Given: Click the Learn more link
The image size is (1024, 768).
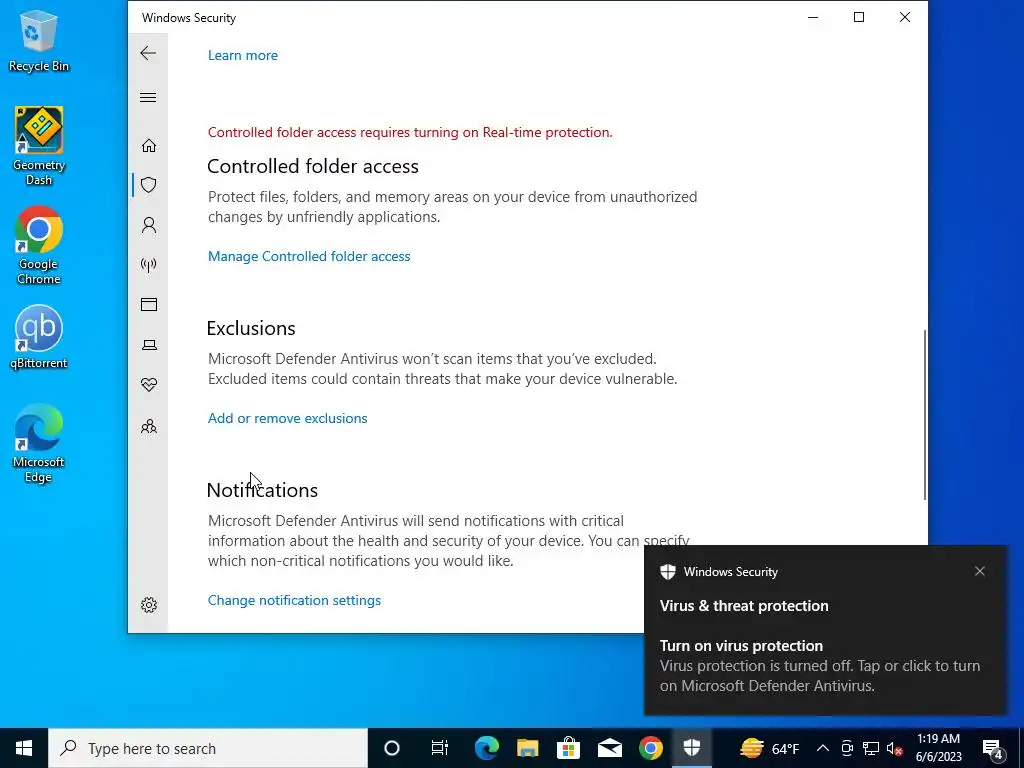Looking at the screenshot, I should [x=243, y=56].
